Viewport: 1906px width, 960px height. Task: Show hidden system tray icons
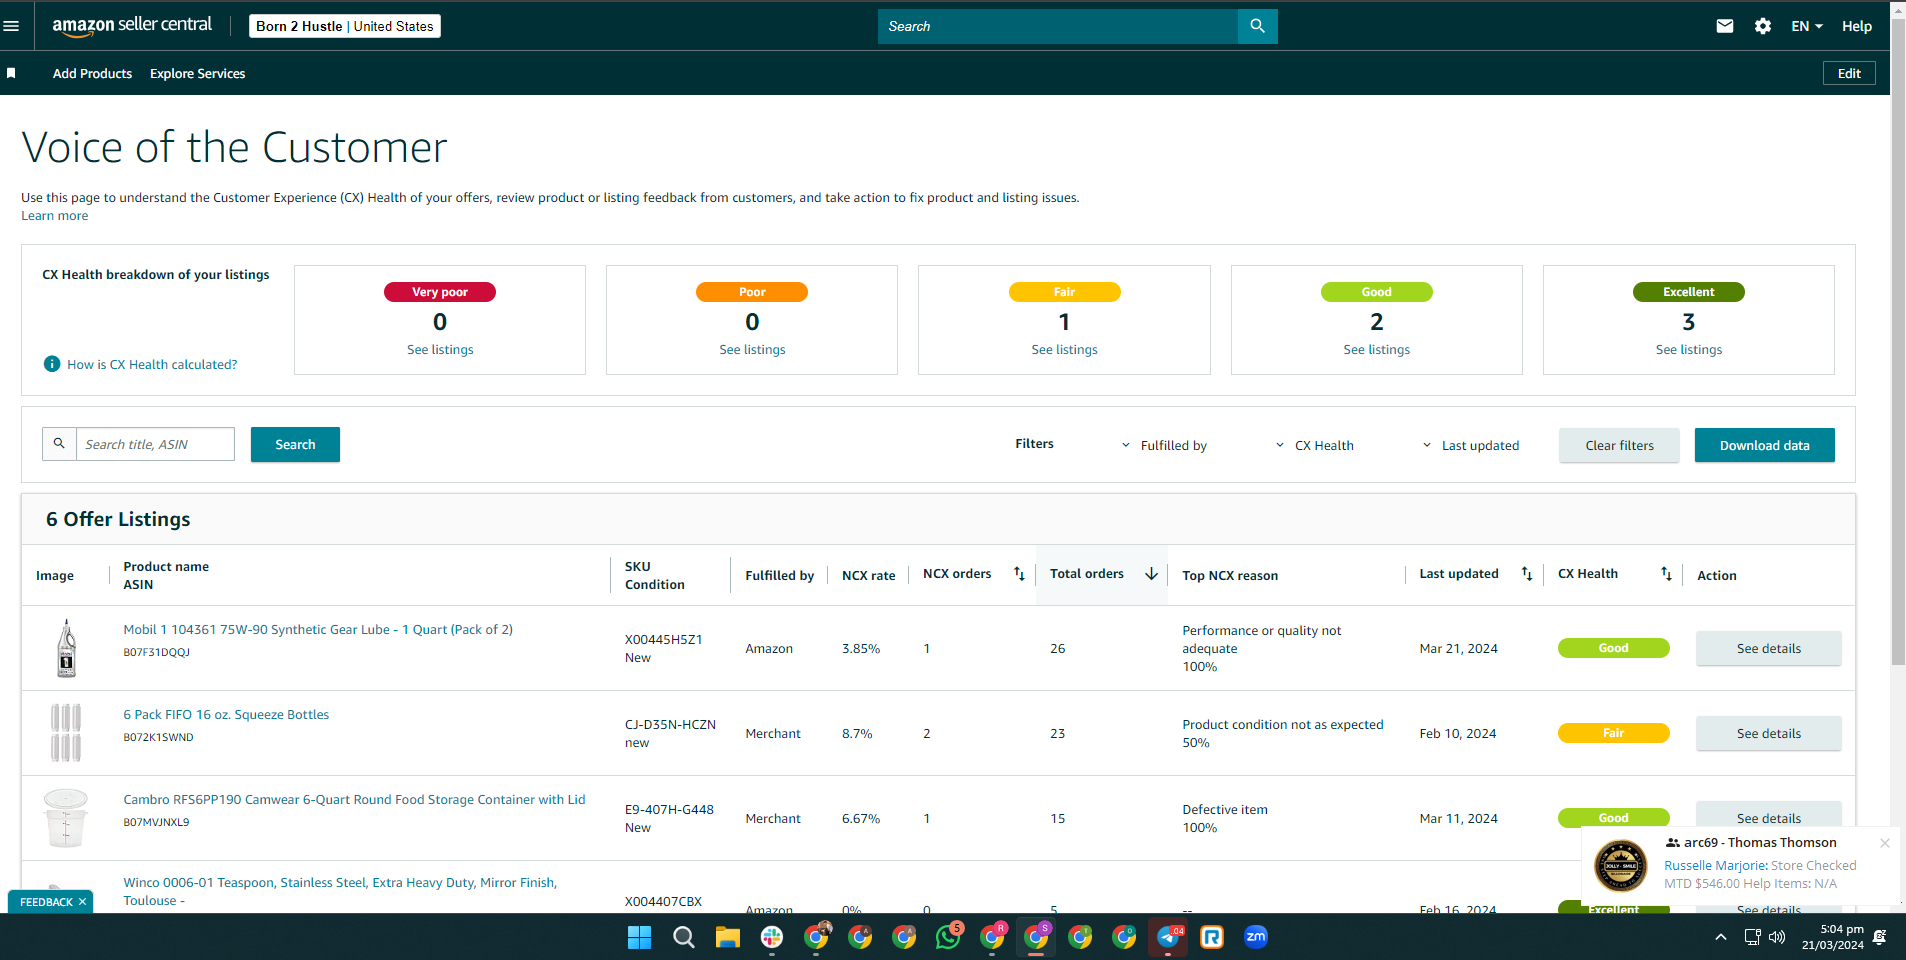click(x=1720, y=937)
